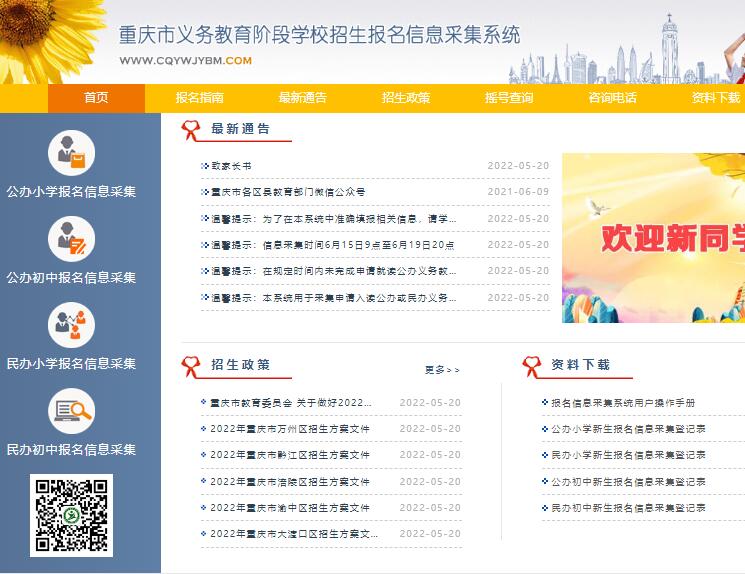Select the 咨询电话 navigation item

coord(612,98)
